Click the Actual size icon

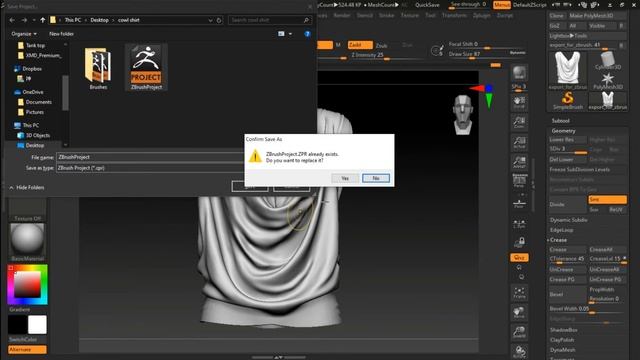click(x=519, y=142)
